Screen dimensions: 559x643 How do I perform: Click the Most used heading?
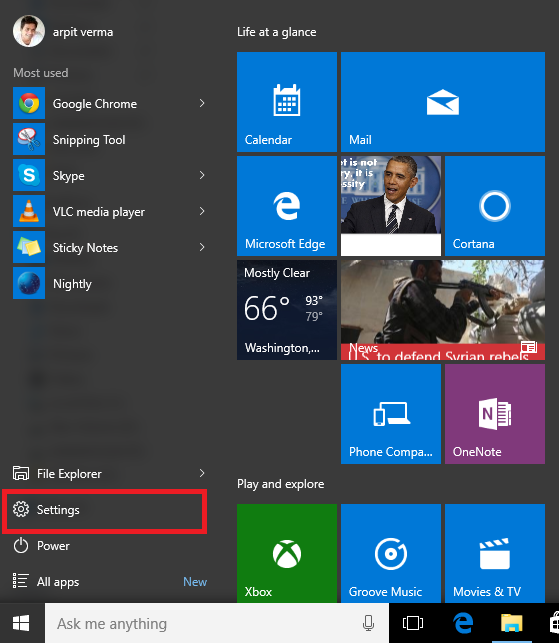point(41,73)
